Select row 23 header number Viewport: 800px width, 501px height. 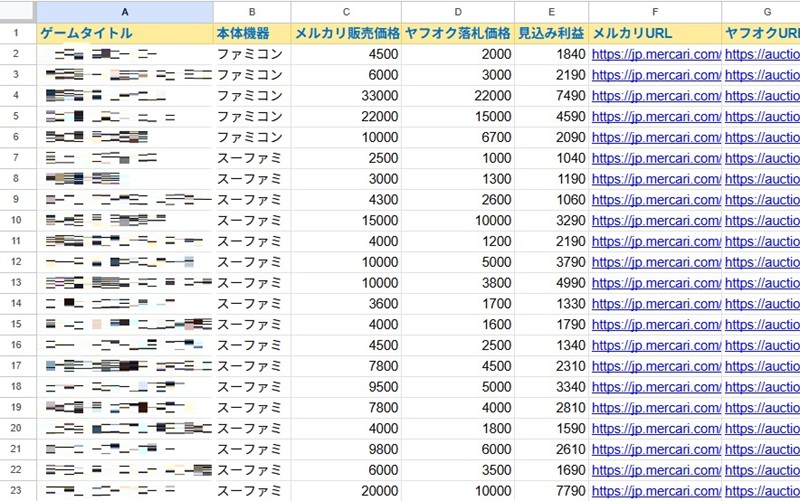coord(16,490)
